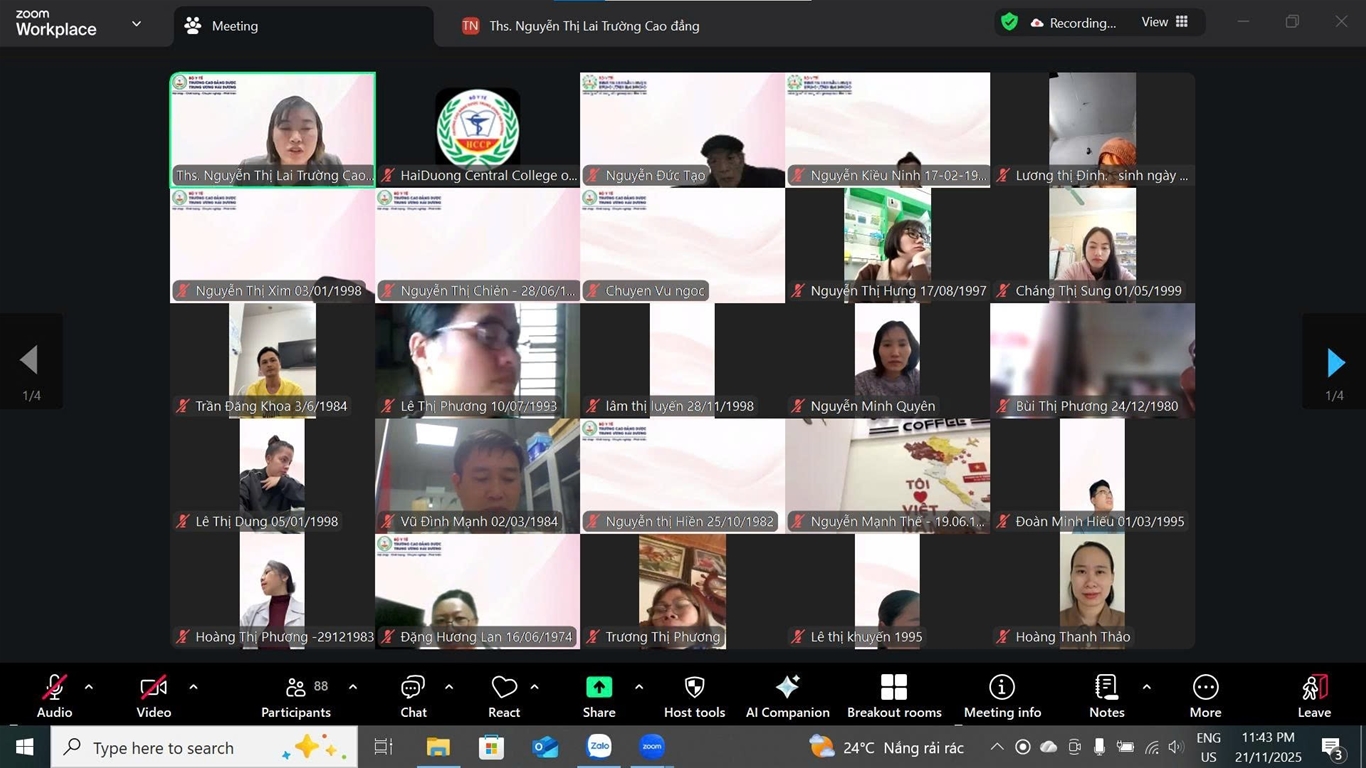Select the Ths. Nguyễn Thị Lai tab
The height and width of the screenshot is (768, 1366).
tap(594, 26)
